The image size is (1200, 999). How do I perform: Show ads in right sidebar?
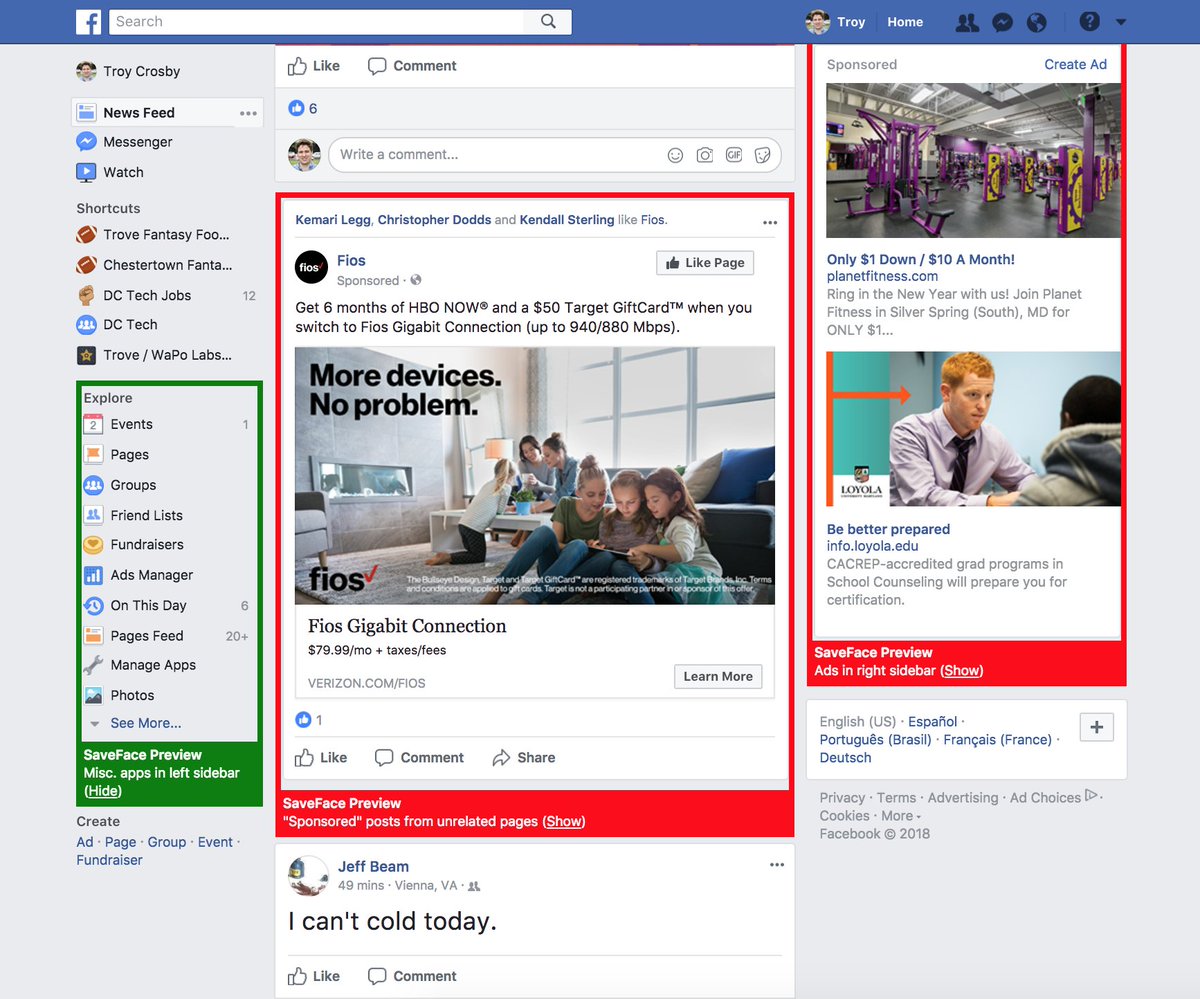tap(962, 670)
